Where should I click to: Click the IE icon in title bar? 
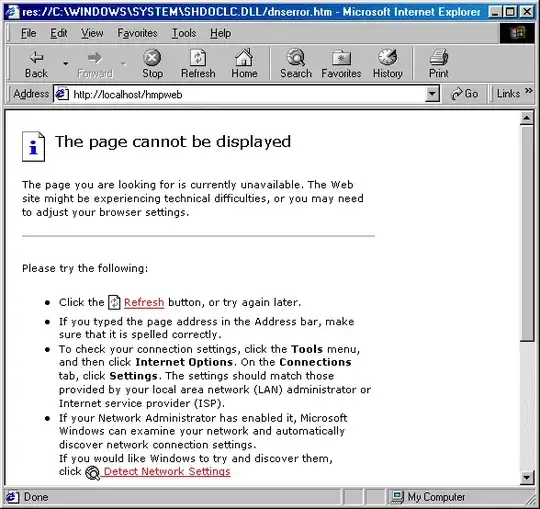[x=12, y=12]
